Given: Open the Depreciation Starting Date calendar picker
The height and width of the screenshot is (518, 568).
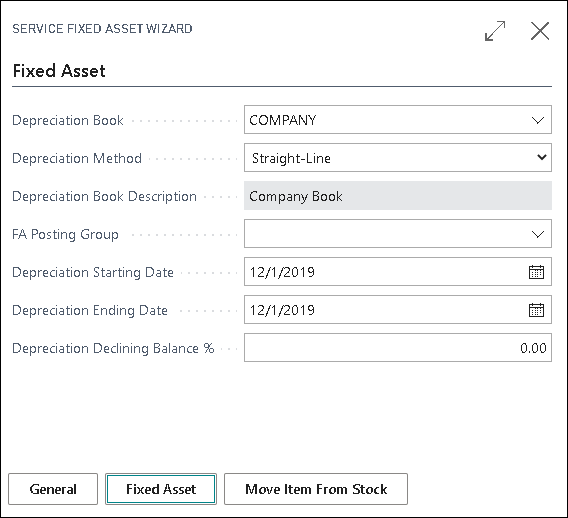Looking at the screenshot, I should [536, 272].
